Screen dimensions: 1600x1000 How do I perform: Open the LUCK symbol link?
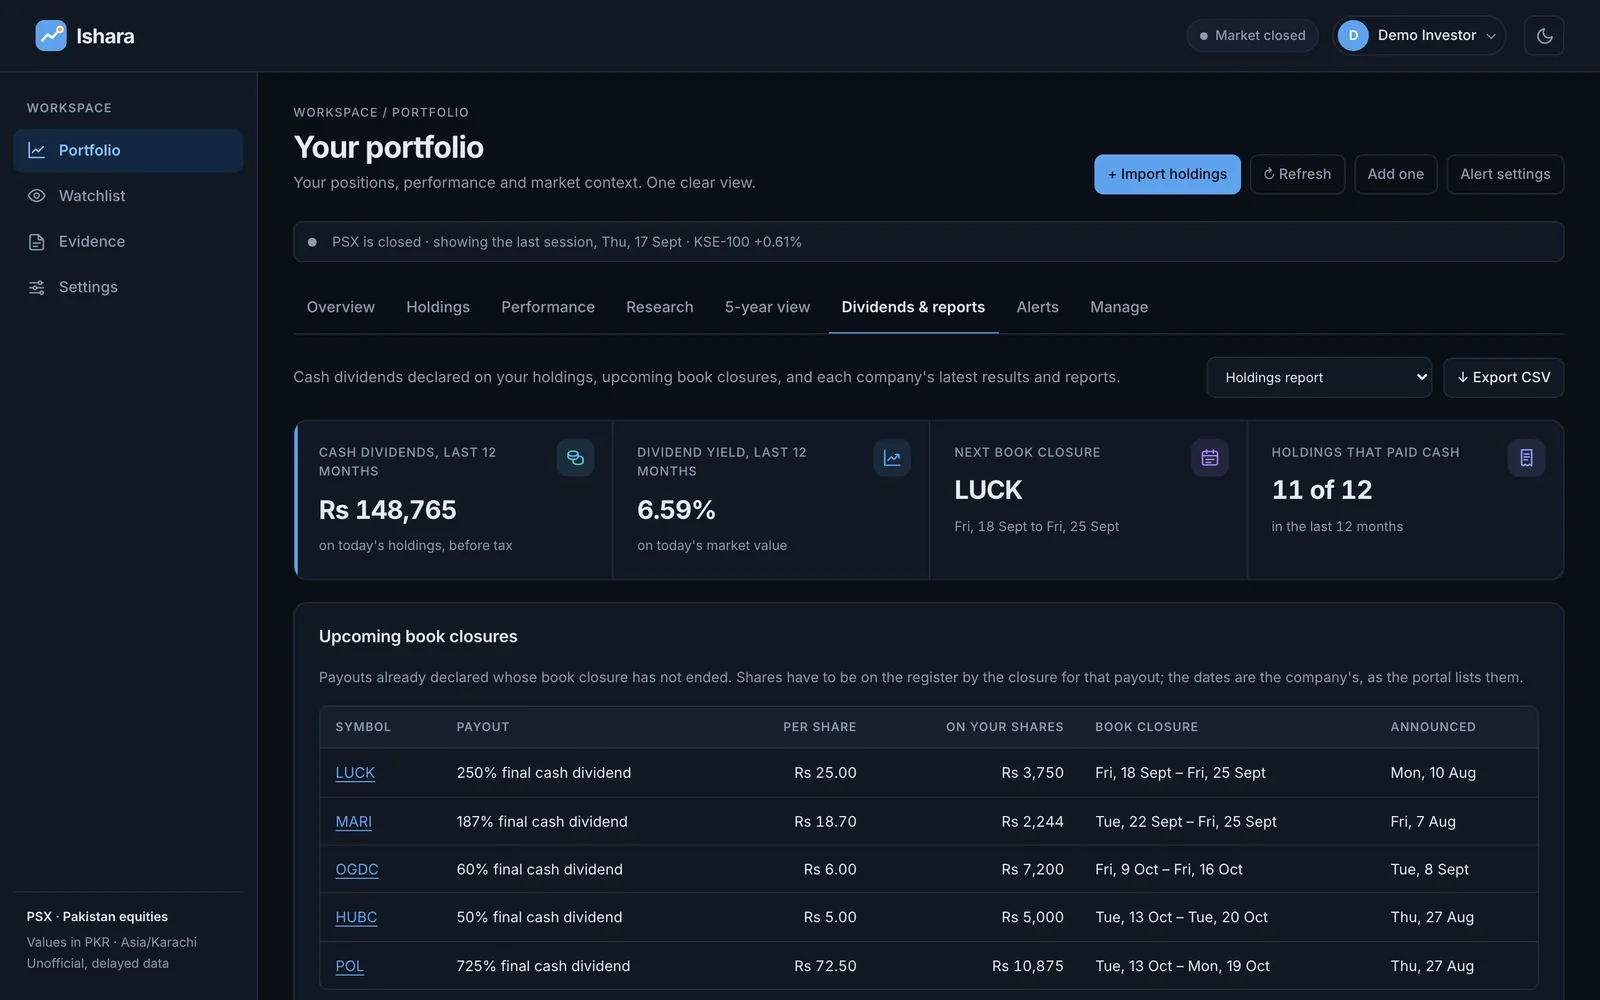click(355, 773)
